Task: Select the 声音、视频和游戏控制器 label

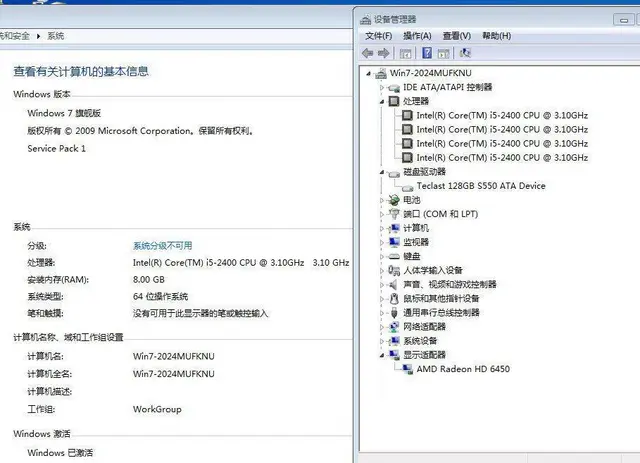Action: coord(450,284)
